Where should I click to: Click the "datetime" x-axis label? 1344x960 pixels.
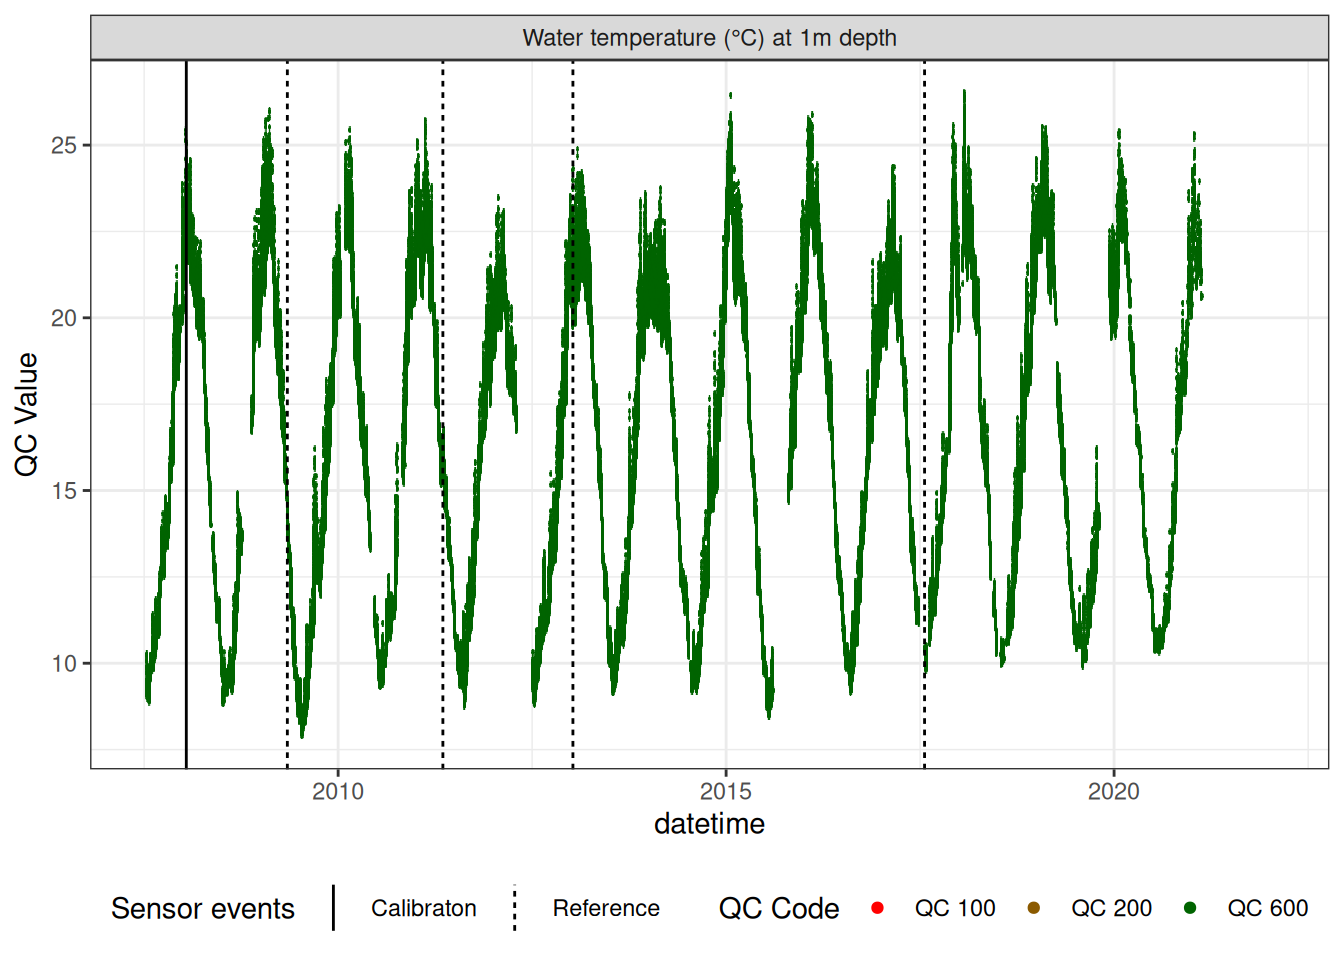pos(709,824)
